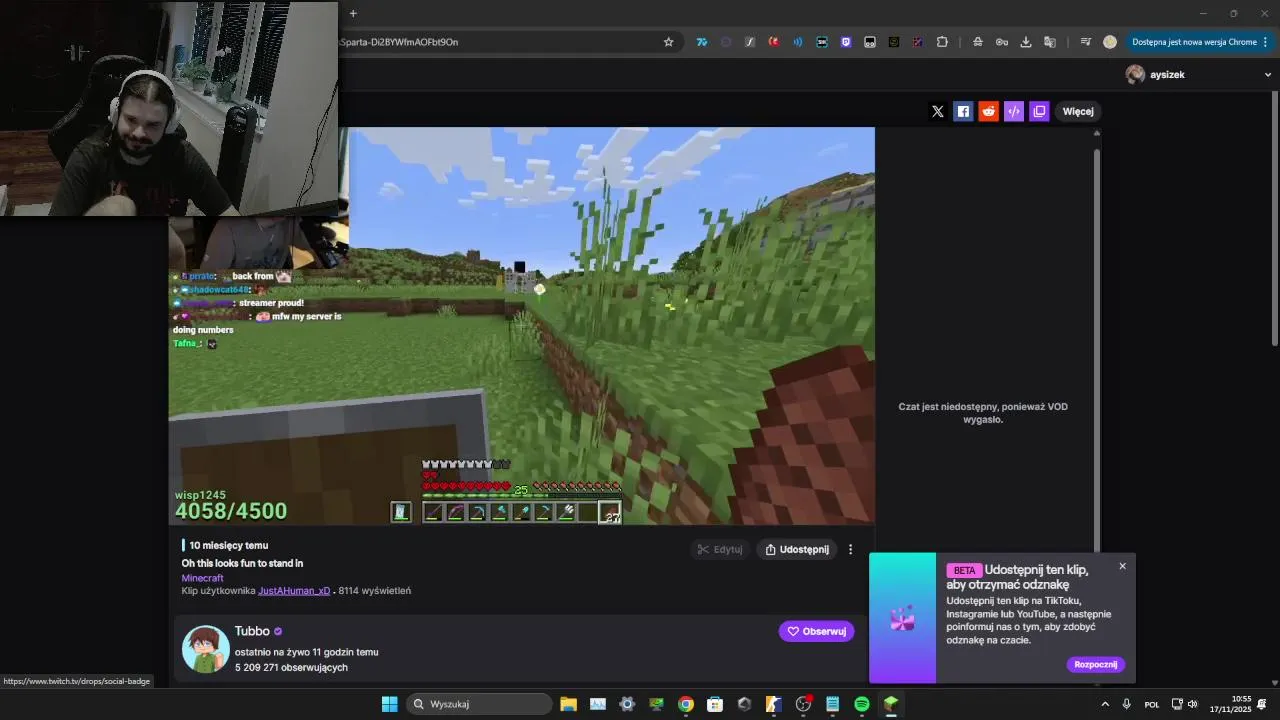The width and height of the screenshot is (1280, 720).
Task: Click the Edytuj clip button
Action: click(x=720, y=549)
